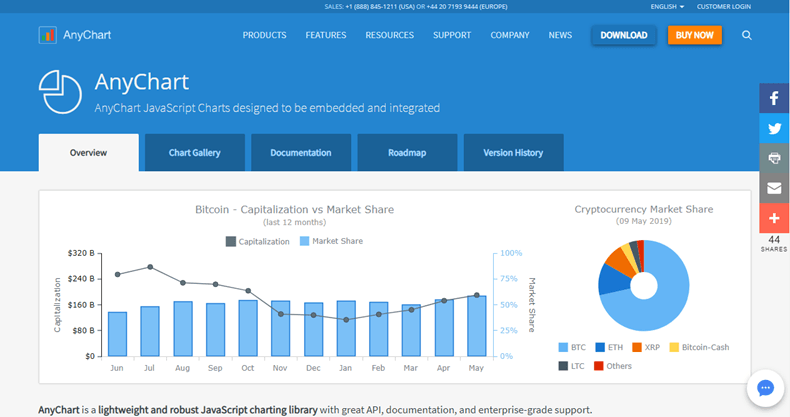The width and height of the screenshot is (790, 417).
Task: Toggle the Market Share legend item
Action: (x=331, y=241)
